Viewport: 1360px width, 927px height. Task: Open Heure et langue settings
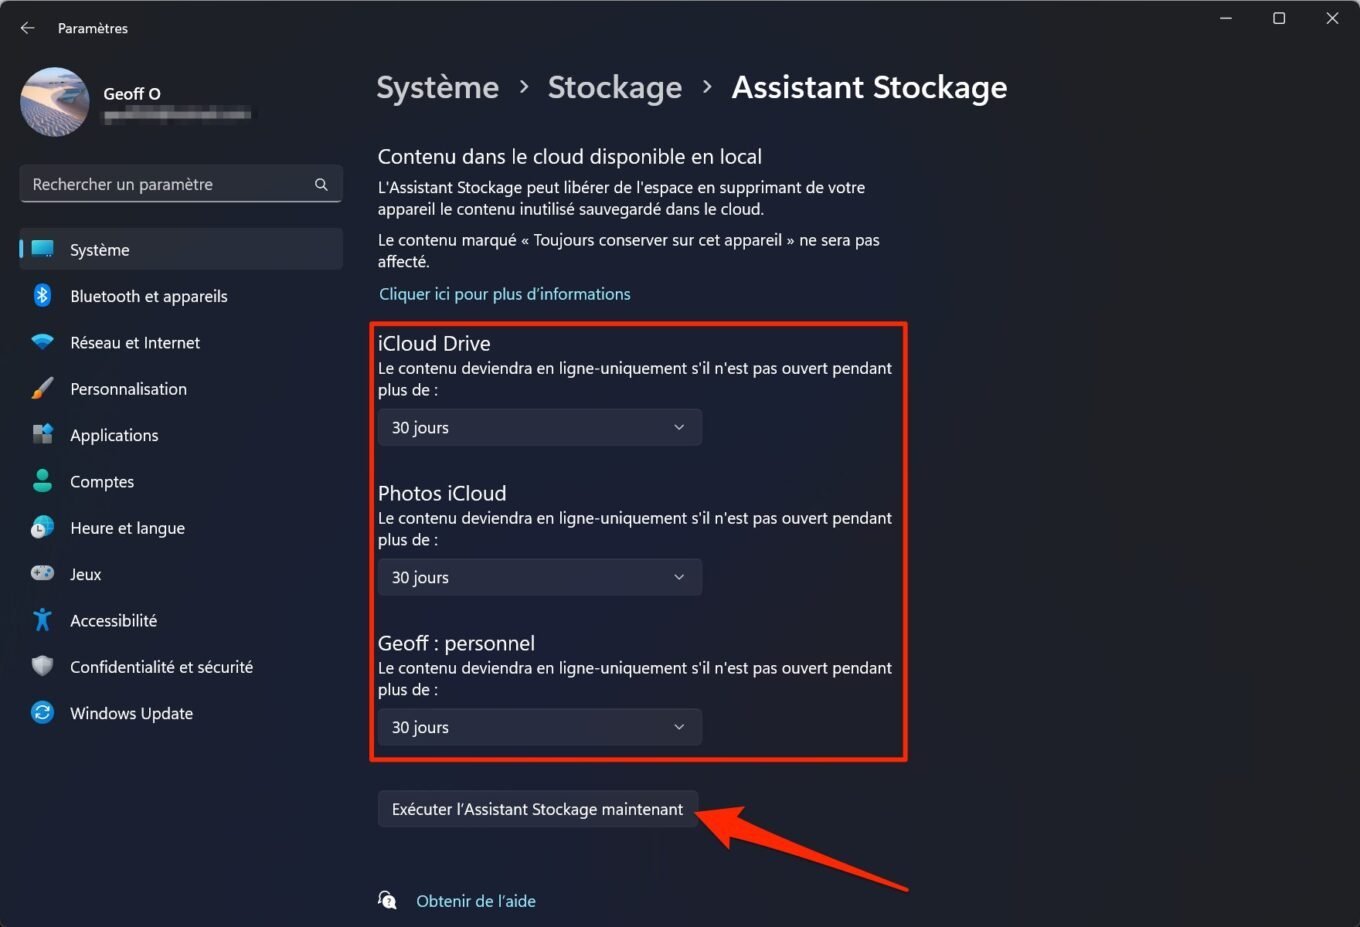pos(181,527)
